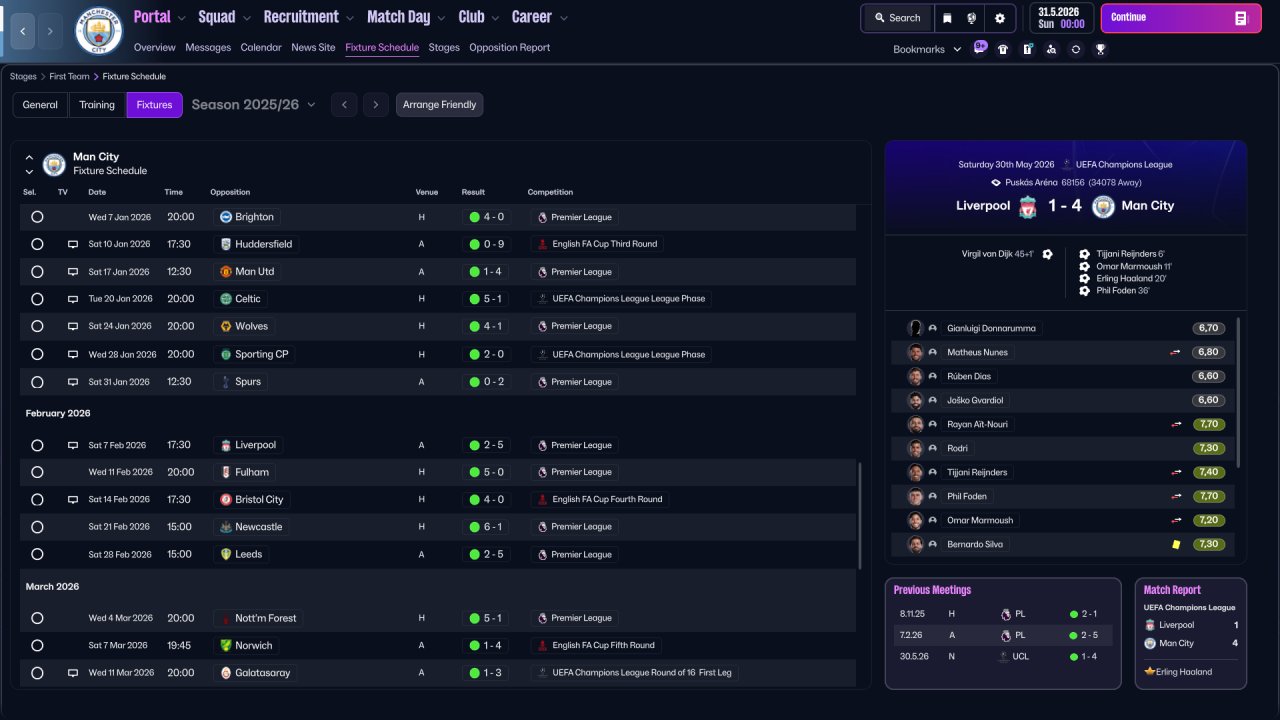The width and height of the screenshot is (1280, 720).
Task: Switch to the Messages tab
Action: (208, 48)
